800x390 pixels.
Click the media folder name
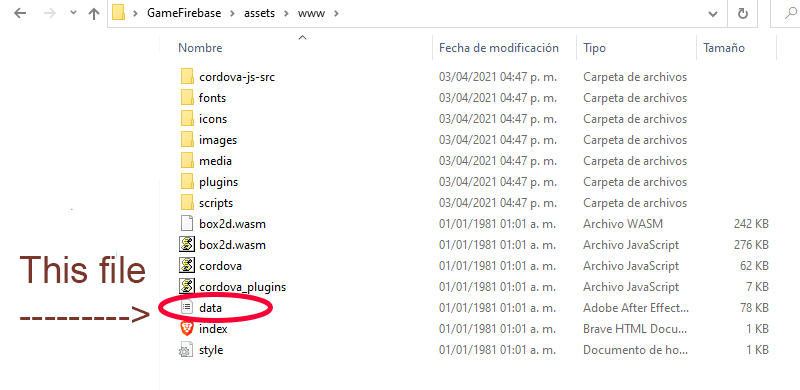pyautogui.click(x=215, y=161)
